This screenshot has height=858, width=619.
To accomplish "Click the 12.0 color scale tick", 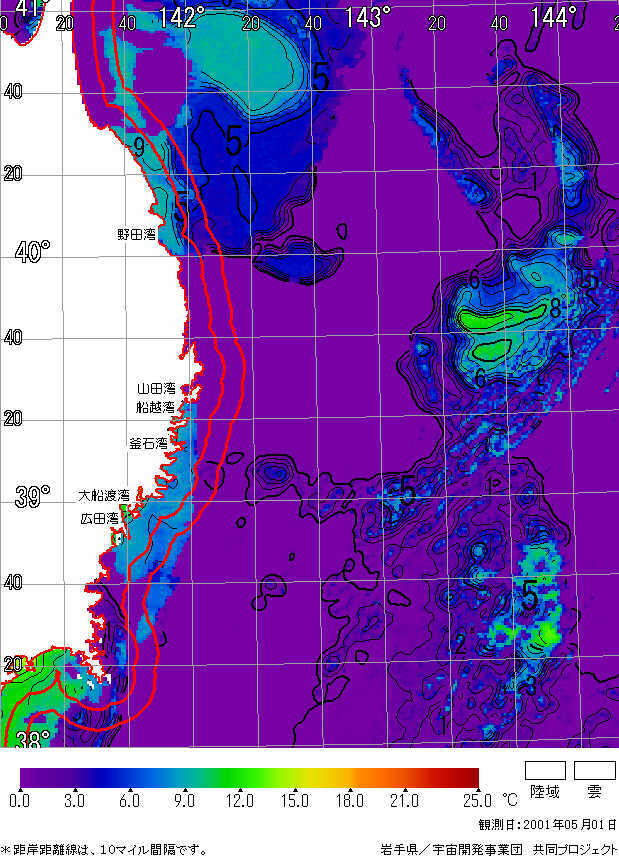I will coord(240,801).
